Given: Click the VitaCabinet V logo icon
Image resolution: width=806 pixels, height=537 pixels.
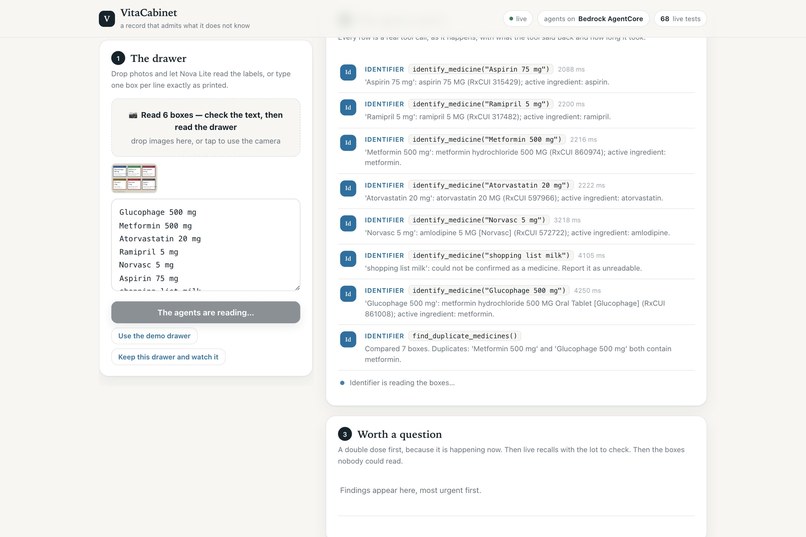Looking at the screenshot, I should point(106,18).
